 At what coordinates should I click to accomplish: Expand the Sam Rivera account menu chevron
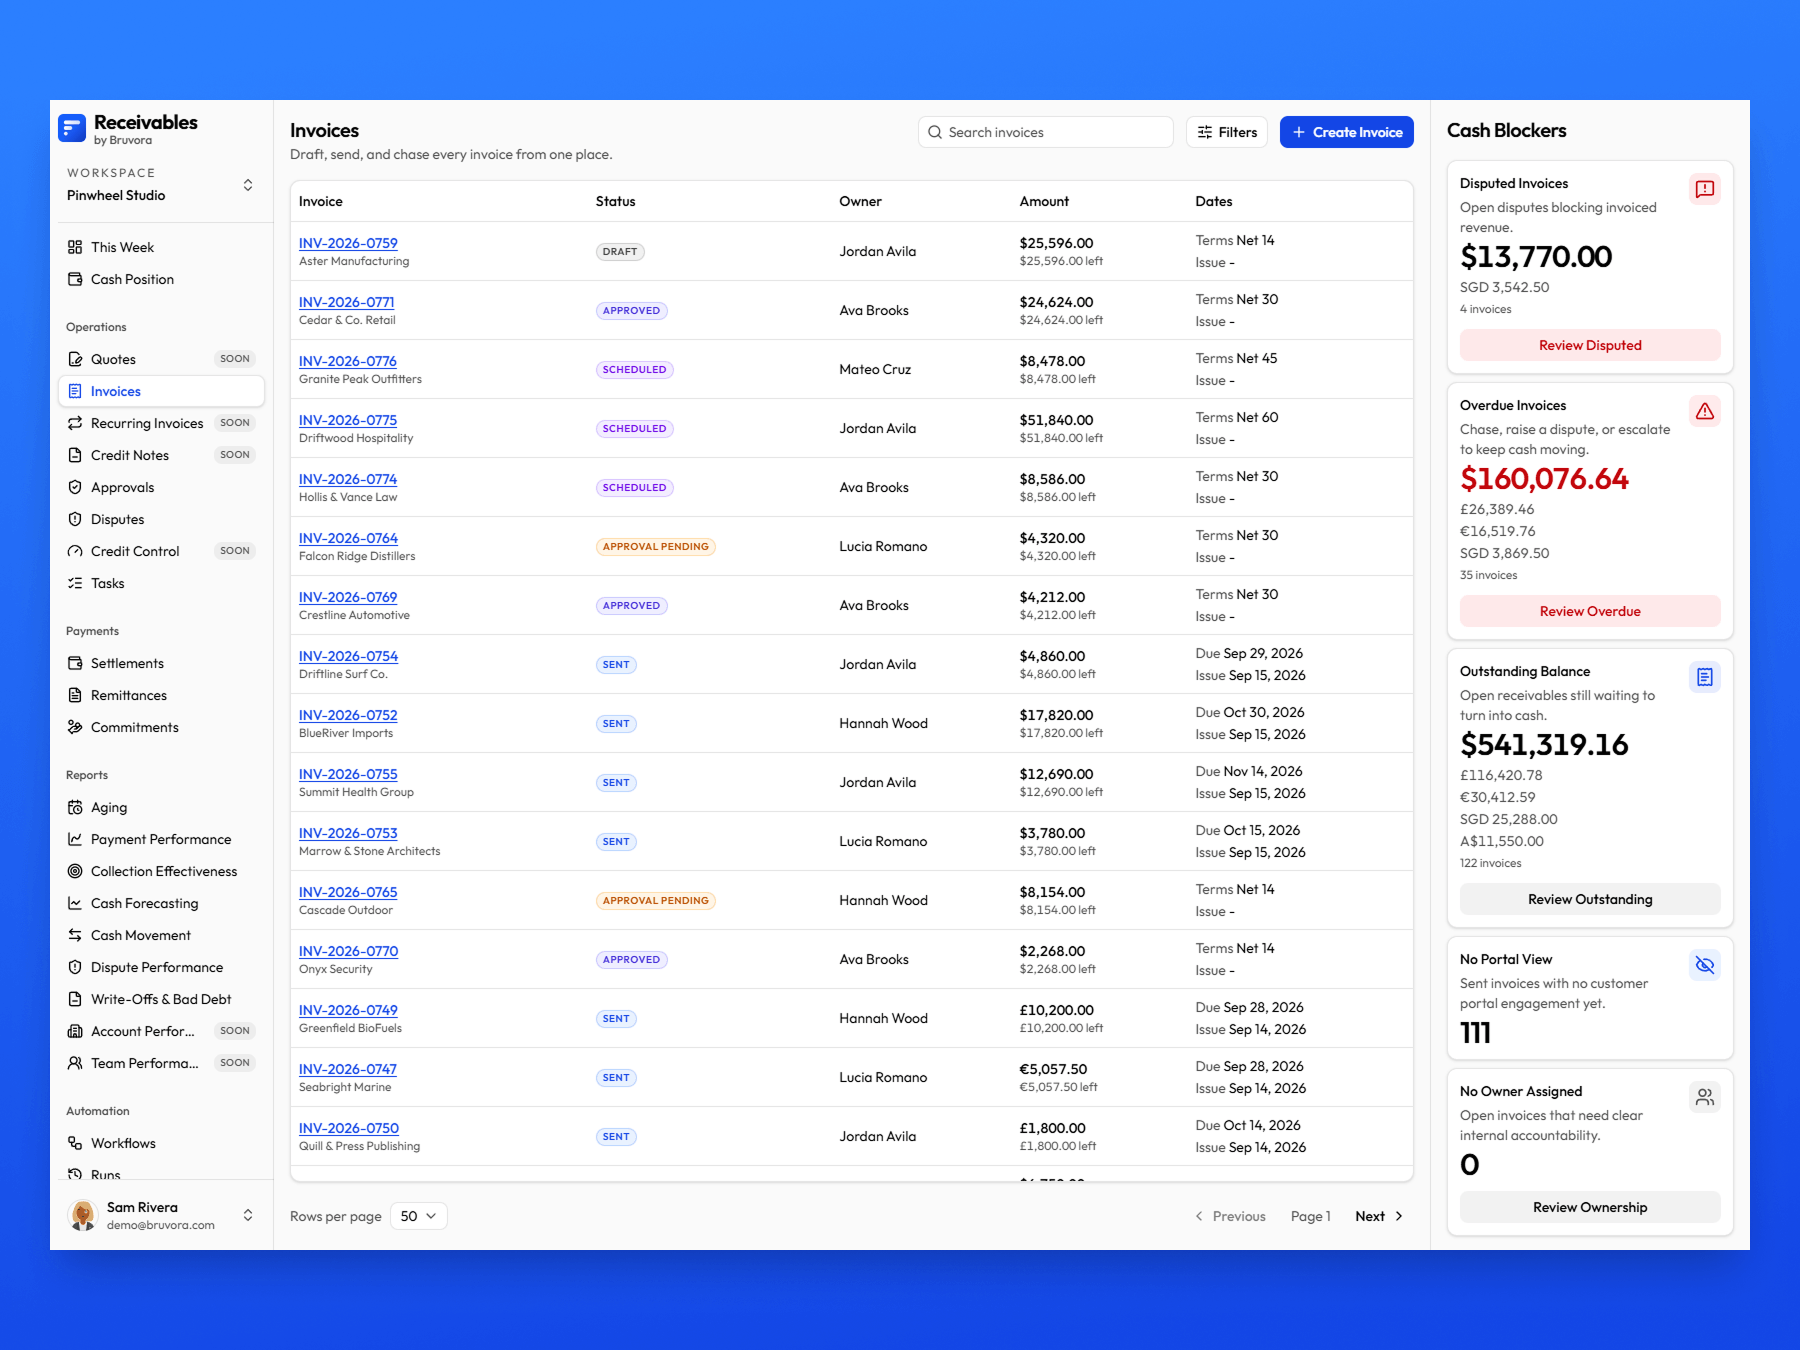pyautogui.click(x=248, y=1215)
